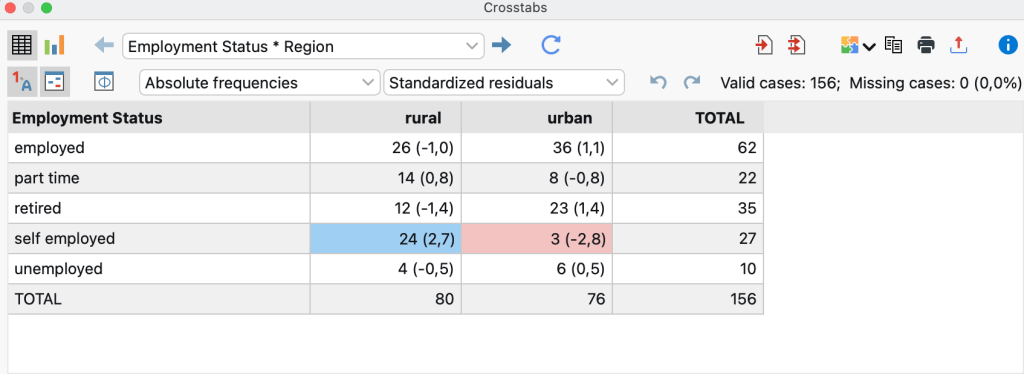Click the part time total 22

(x=688, y=178)
